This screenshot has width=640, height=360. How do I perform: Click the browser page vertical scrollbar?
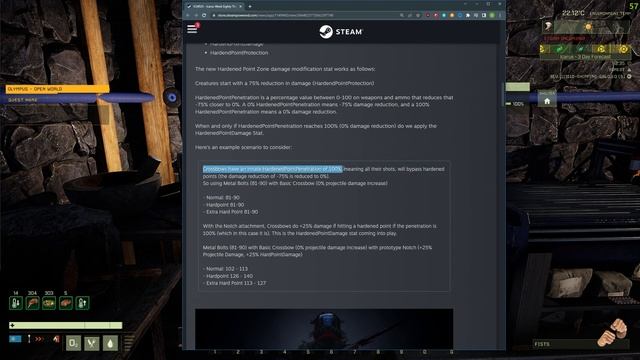point(502,94)
